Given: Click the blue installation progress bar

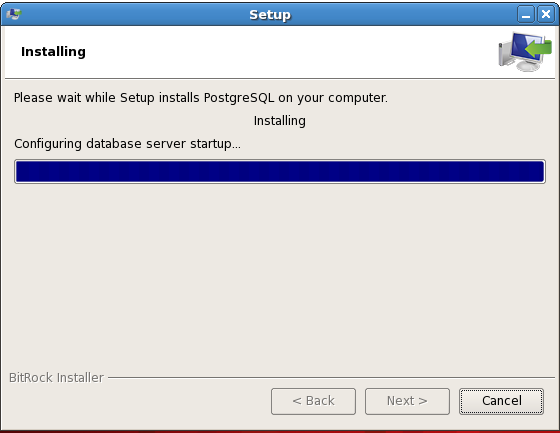Looking at the screenshot, I should [x=280, y=171].
